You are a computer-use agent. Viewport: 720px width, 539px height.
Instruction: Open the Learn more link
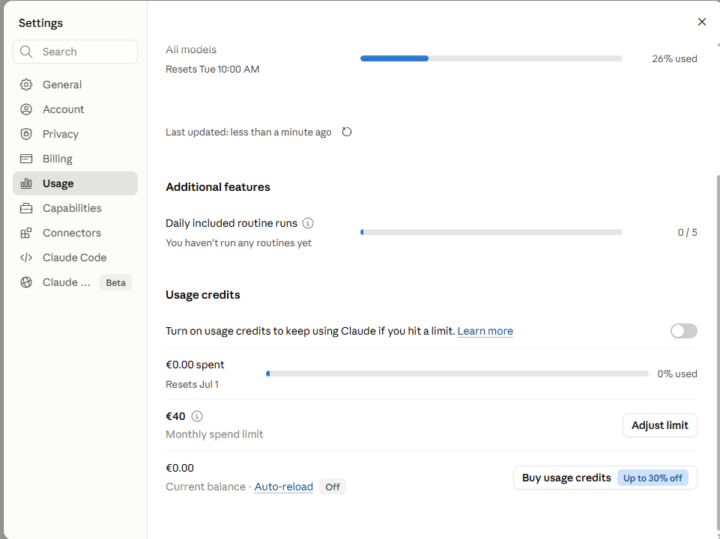click(x=485, y=331)
